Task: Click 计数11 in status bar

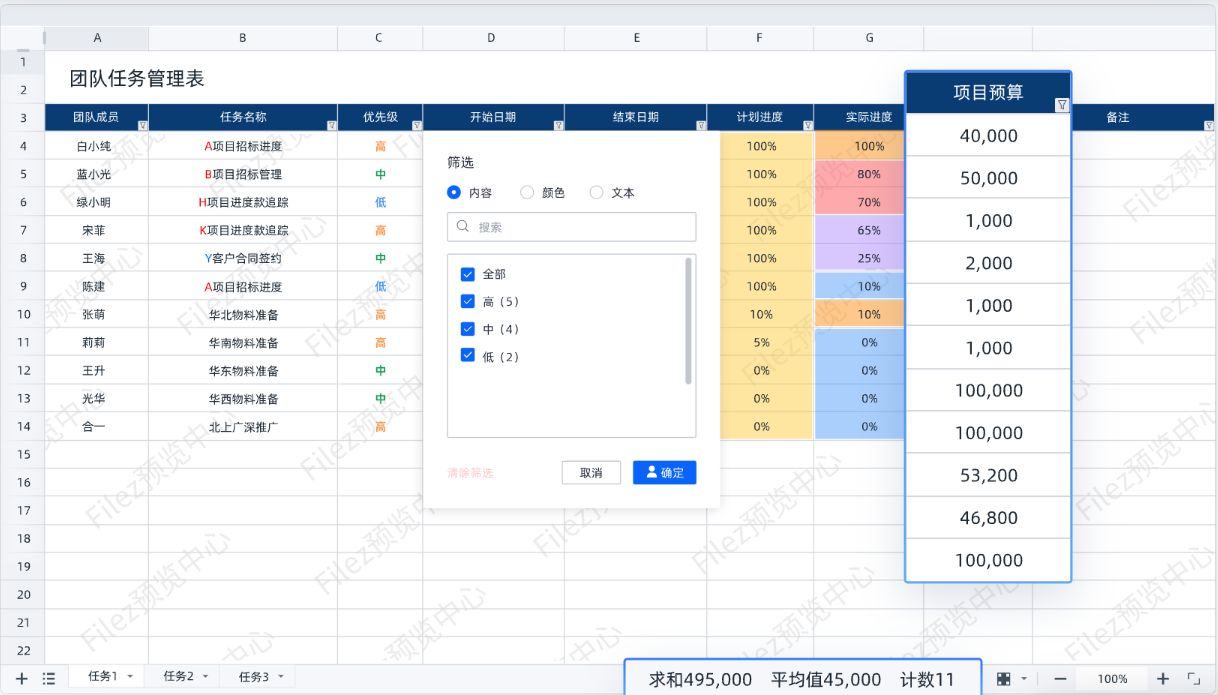Action: pyautogui.click(x=928, y=680)
